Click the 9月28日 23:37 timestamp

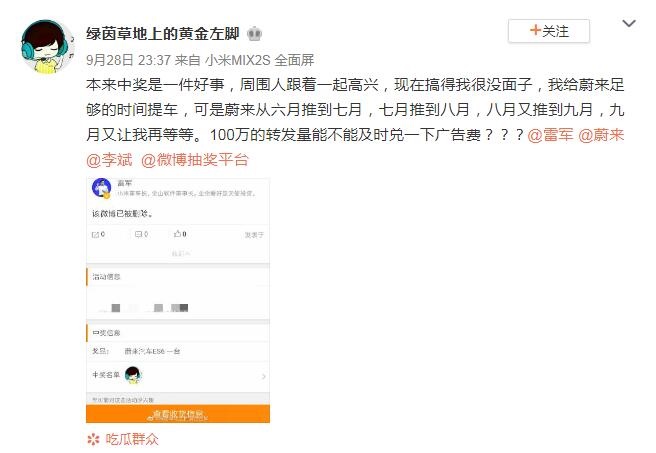click(128, 60)
